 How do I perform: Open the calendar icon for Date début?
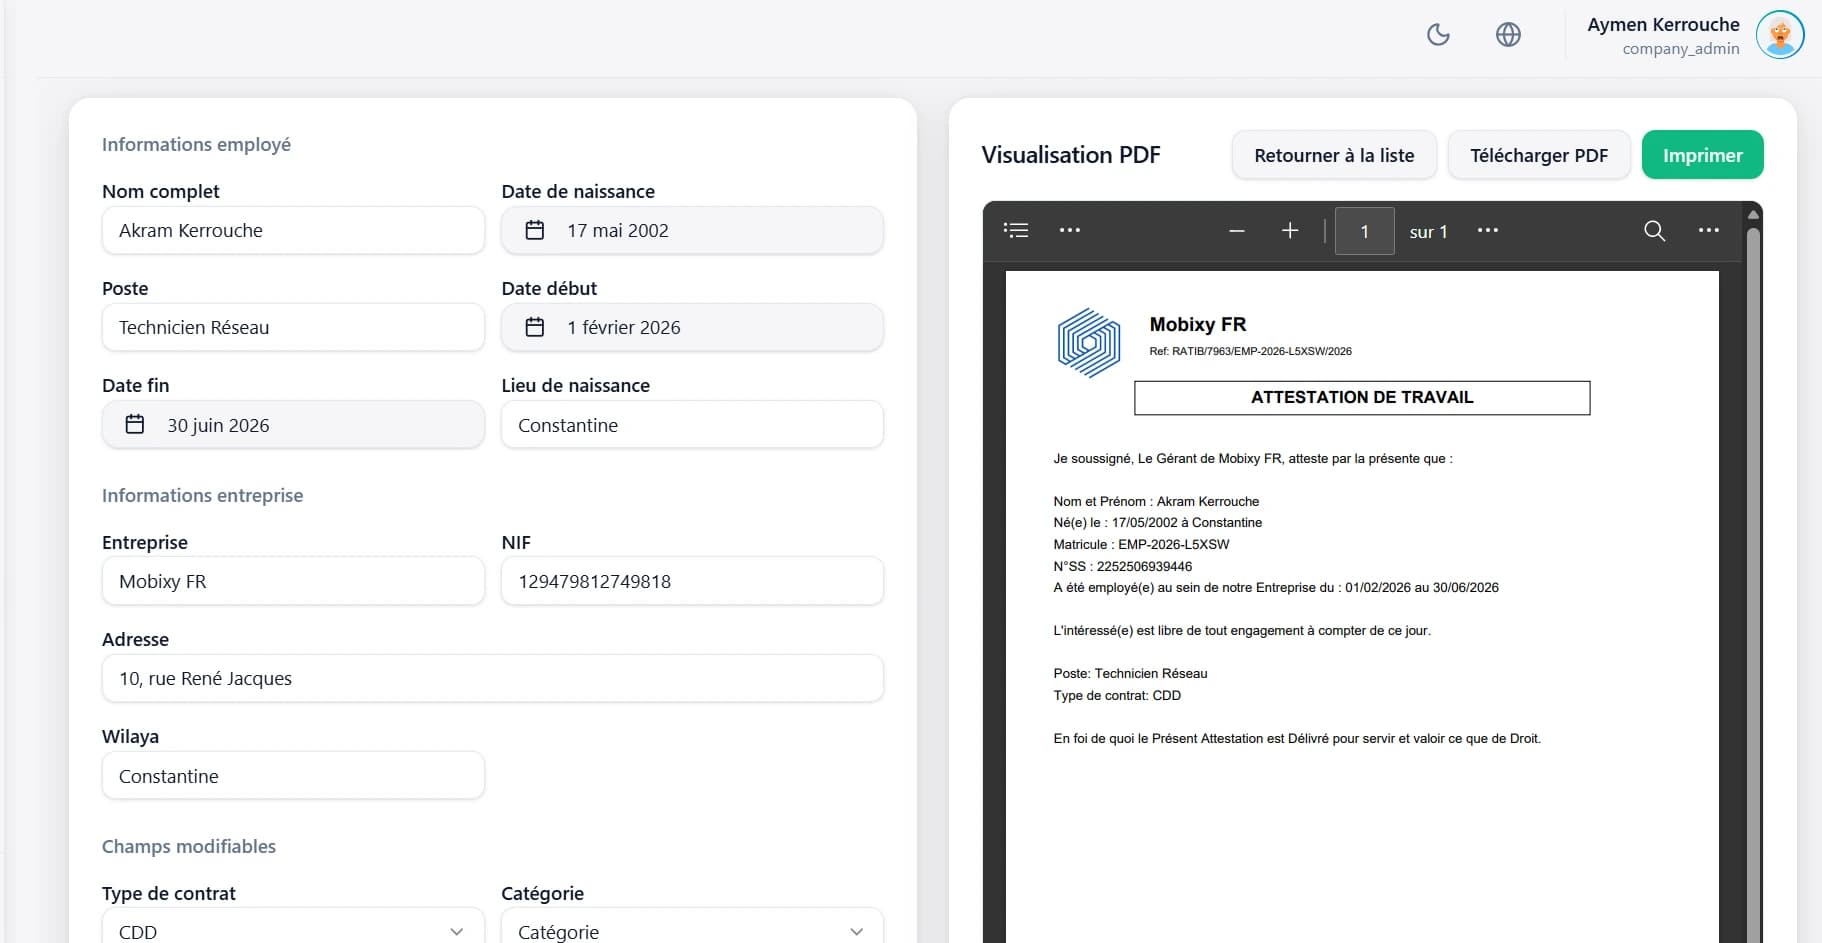535,327
